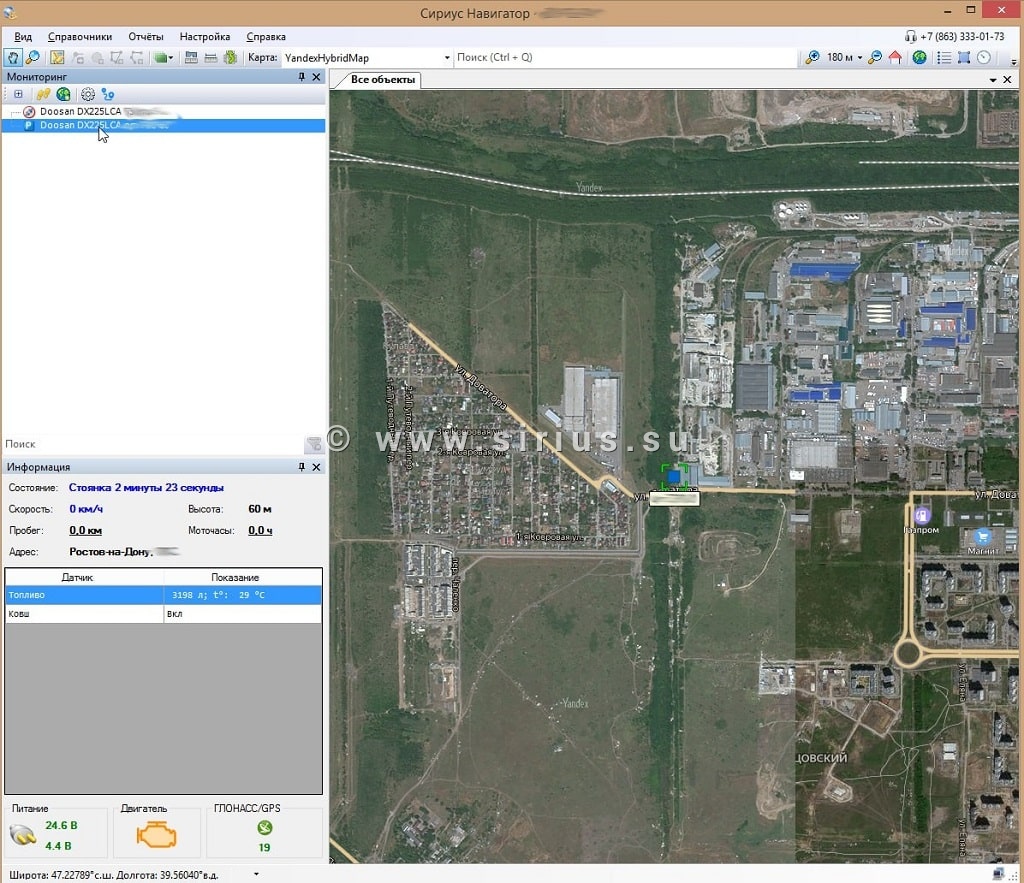Click the red house home icon

[x=895, y=58]
